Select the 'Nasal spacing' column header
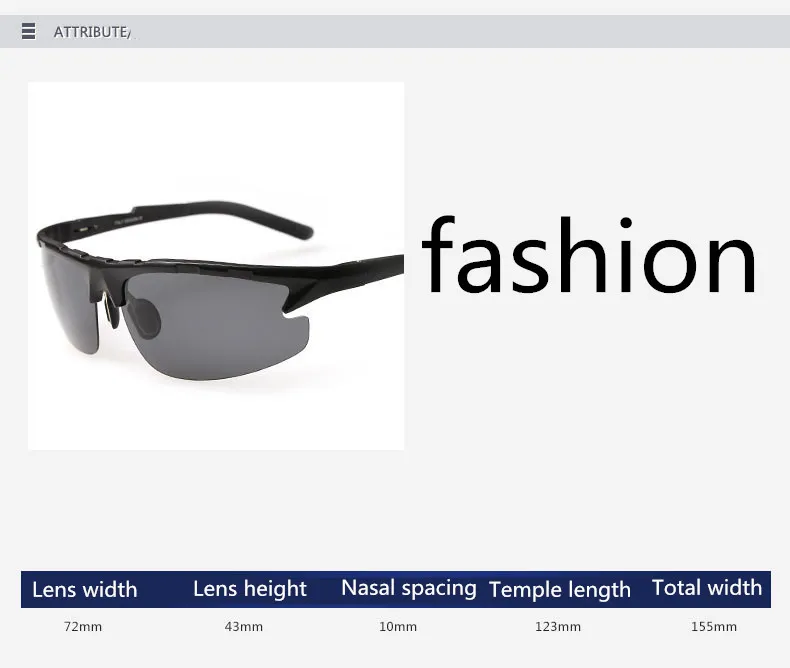The height and width of the screenshot is (668, 790). click(x=409, y=588)
